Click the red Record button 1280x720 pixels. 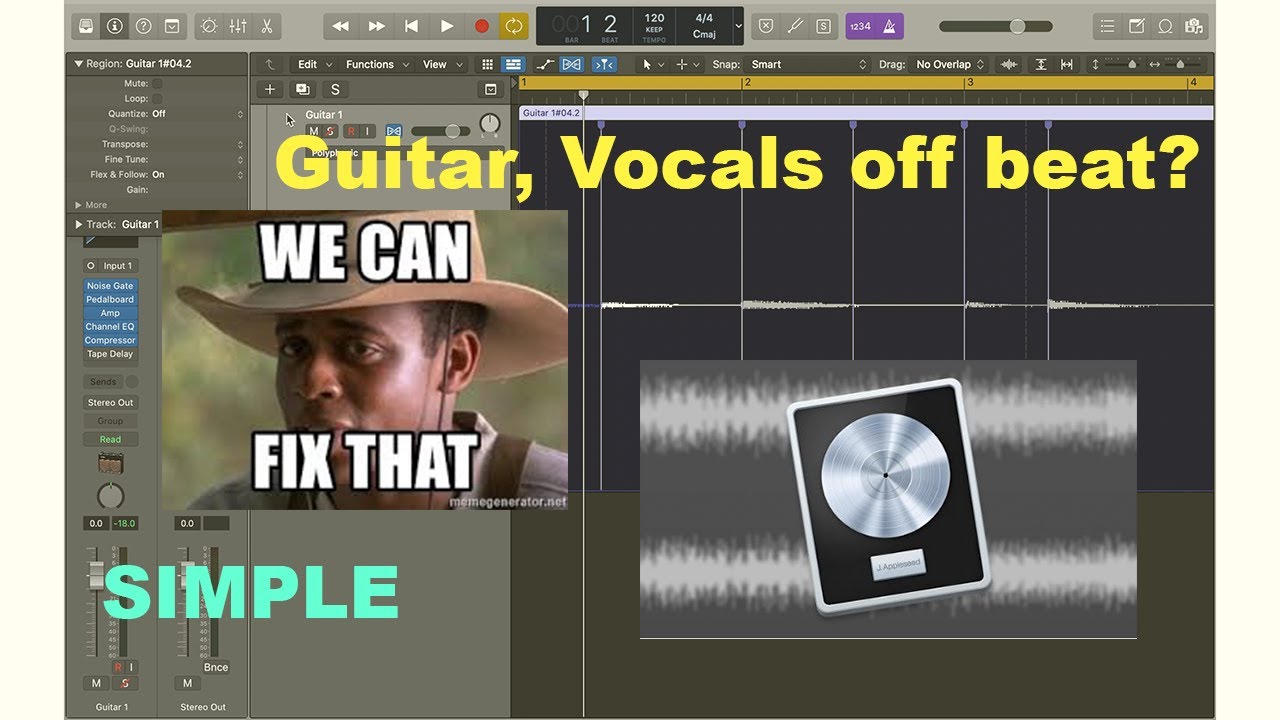[x=481, y=26]
